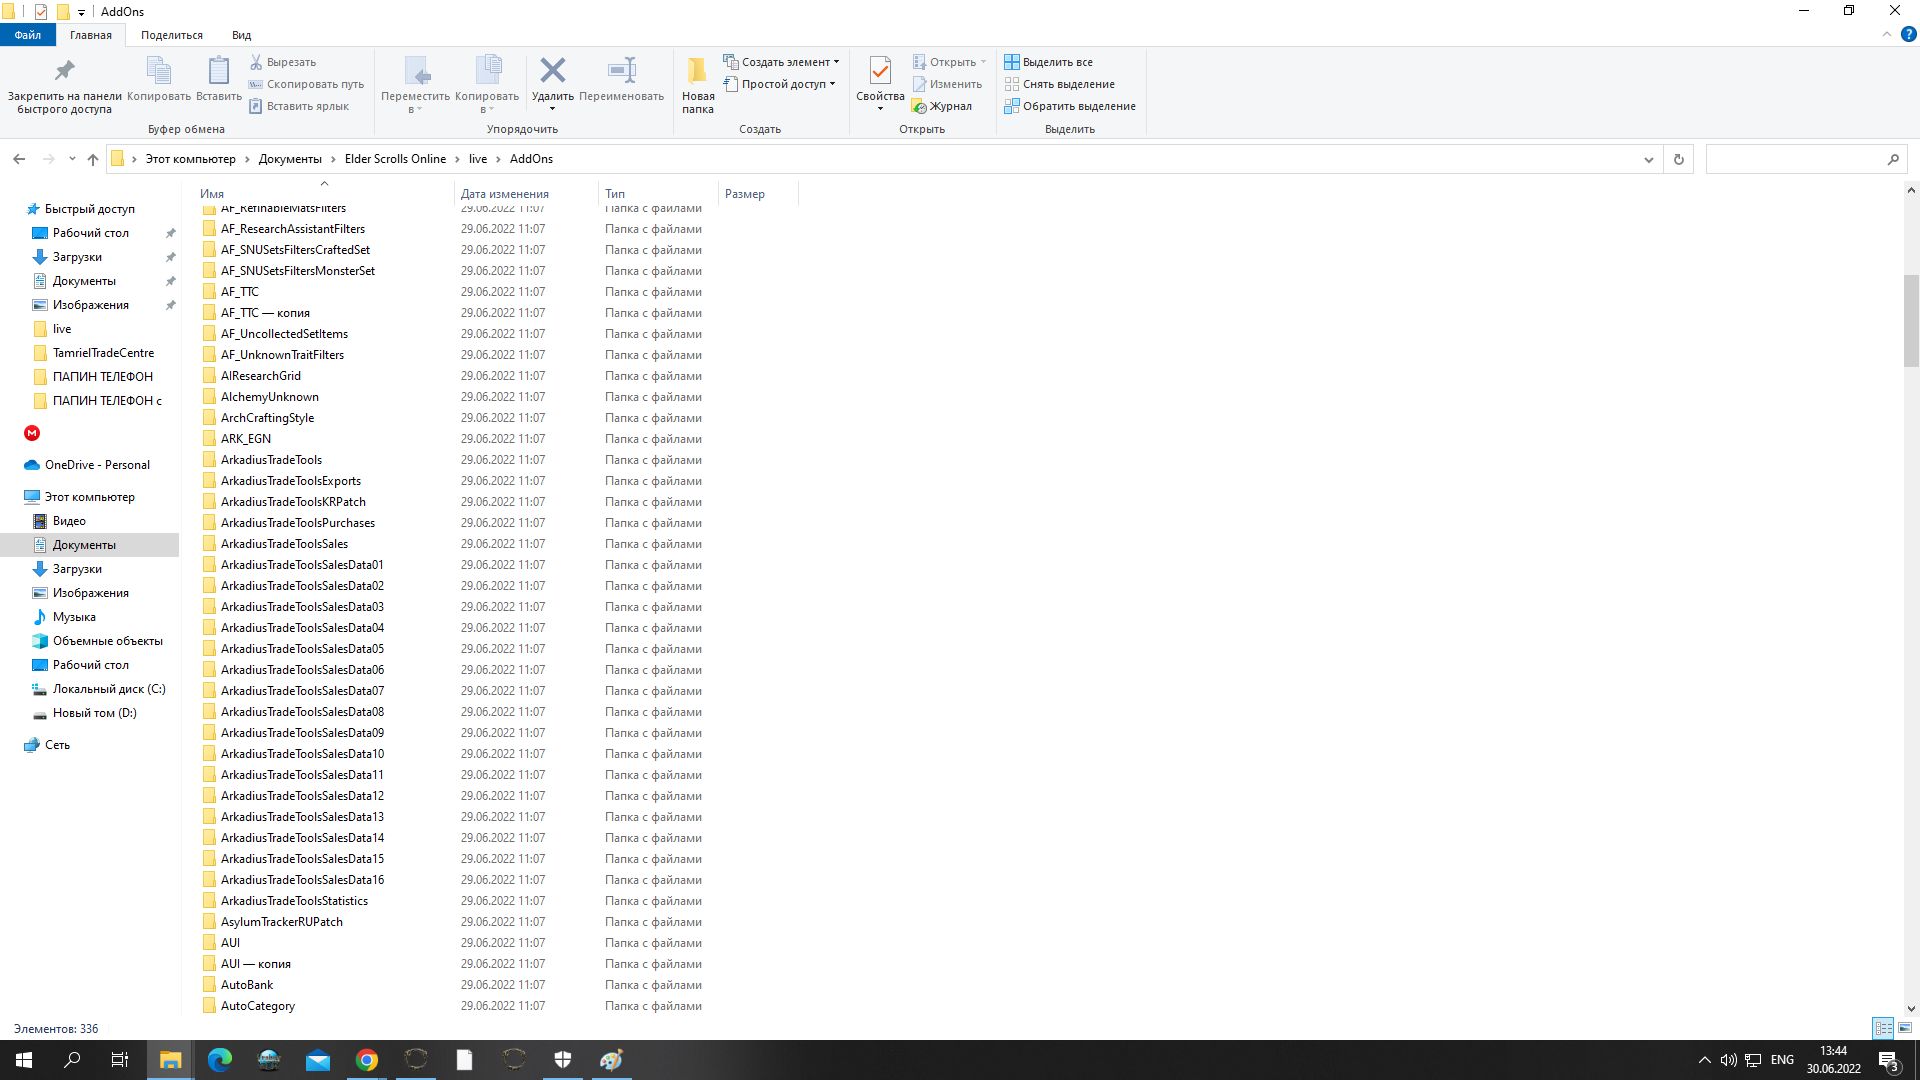Viewport: 1920px width, 1080px height.
Task: Open recent locations dropdown arrow
Action: click(x=72, y=159)
